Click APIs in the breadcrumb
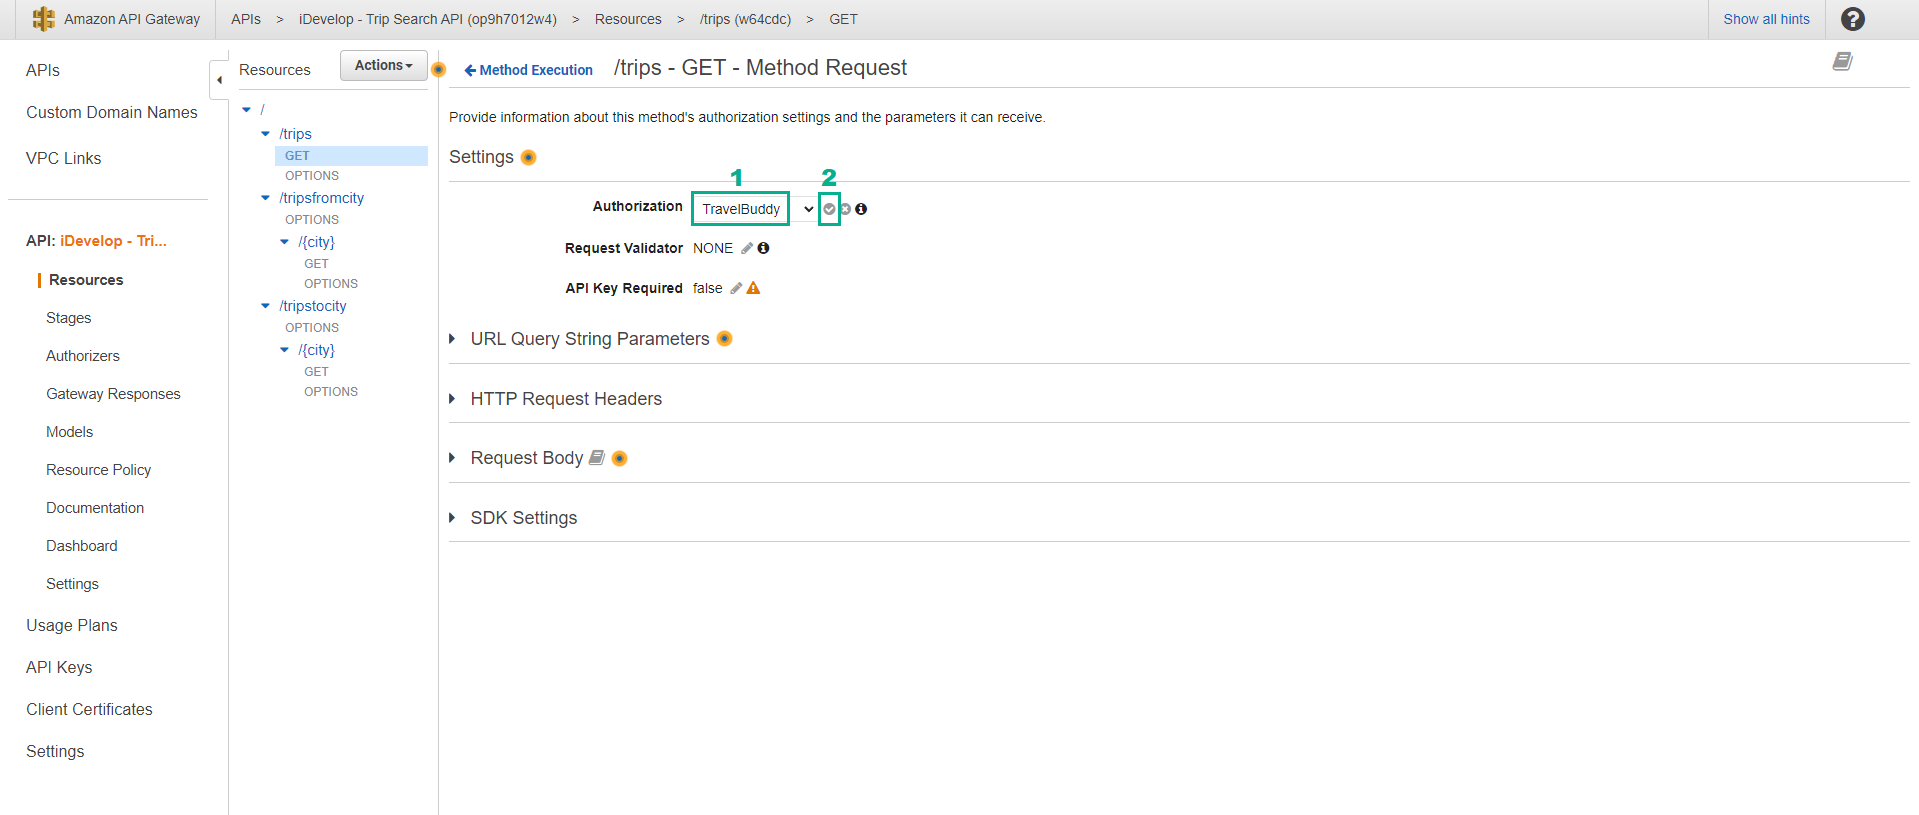1919x815 pixels. click(x=246, y=19)
